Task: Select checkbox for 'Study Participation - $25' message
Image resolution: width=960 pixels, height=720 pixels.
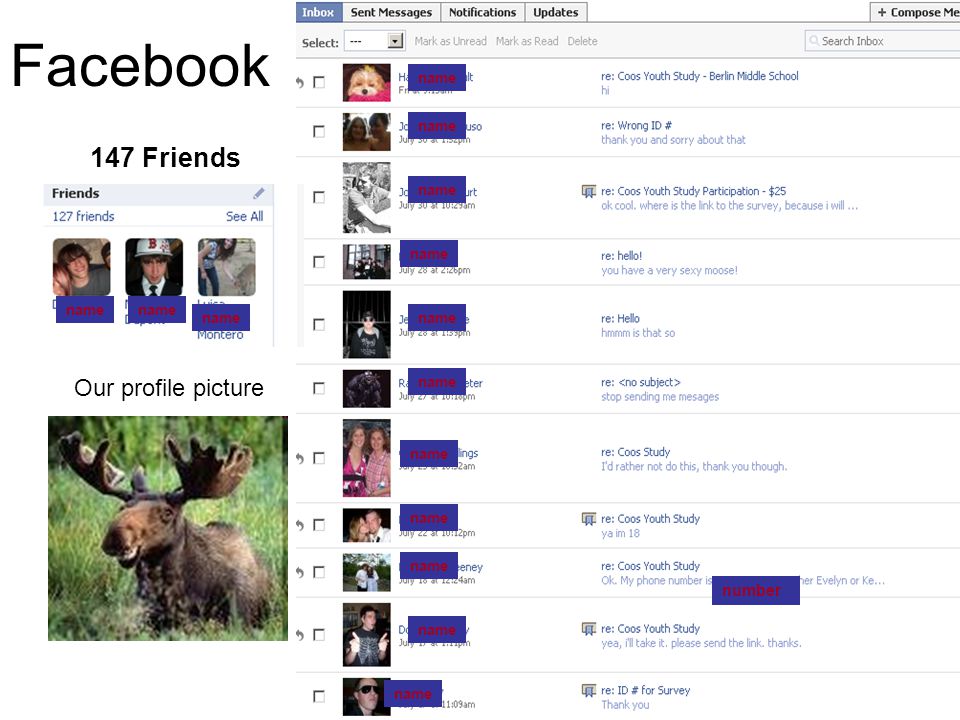Action: coord(319,197)
